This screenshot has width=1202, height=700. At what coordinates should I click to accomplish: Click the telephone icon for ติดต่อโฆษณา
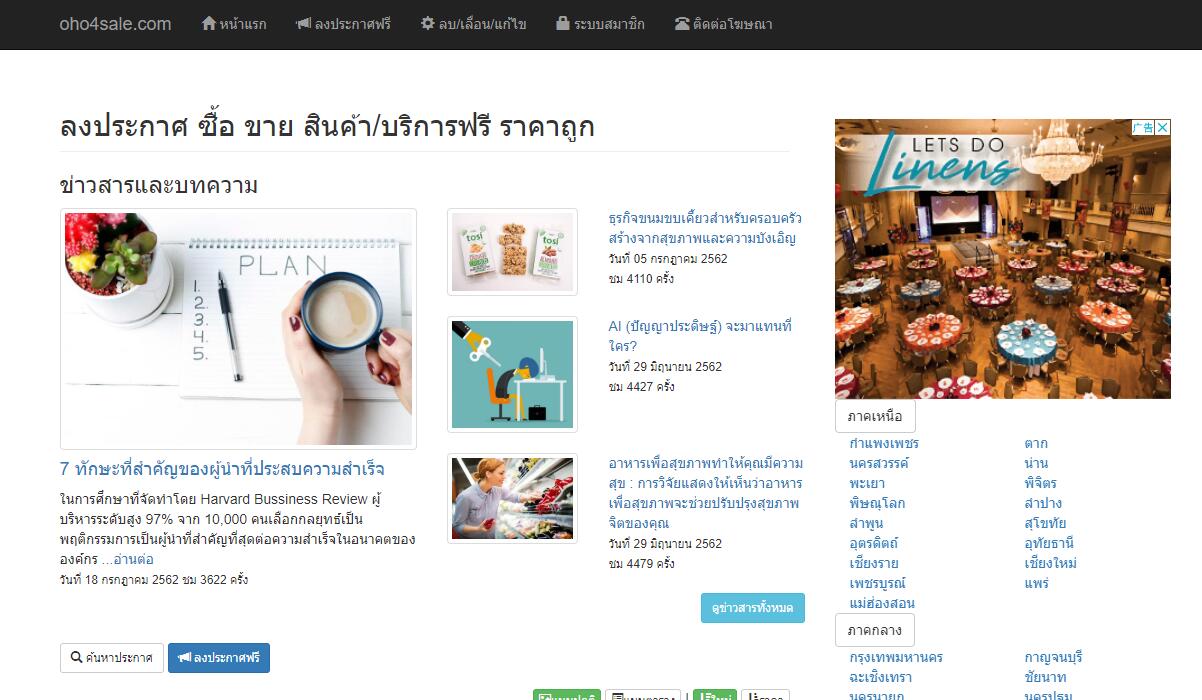(682, 23)
